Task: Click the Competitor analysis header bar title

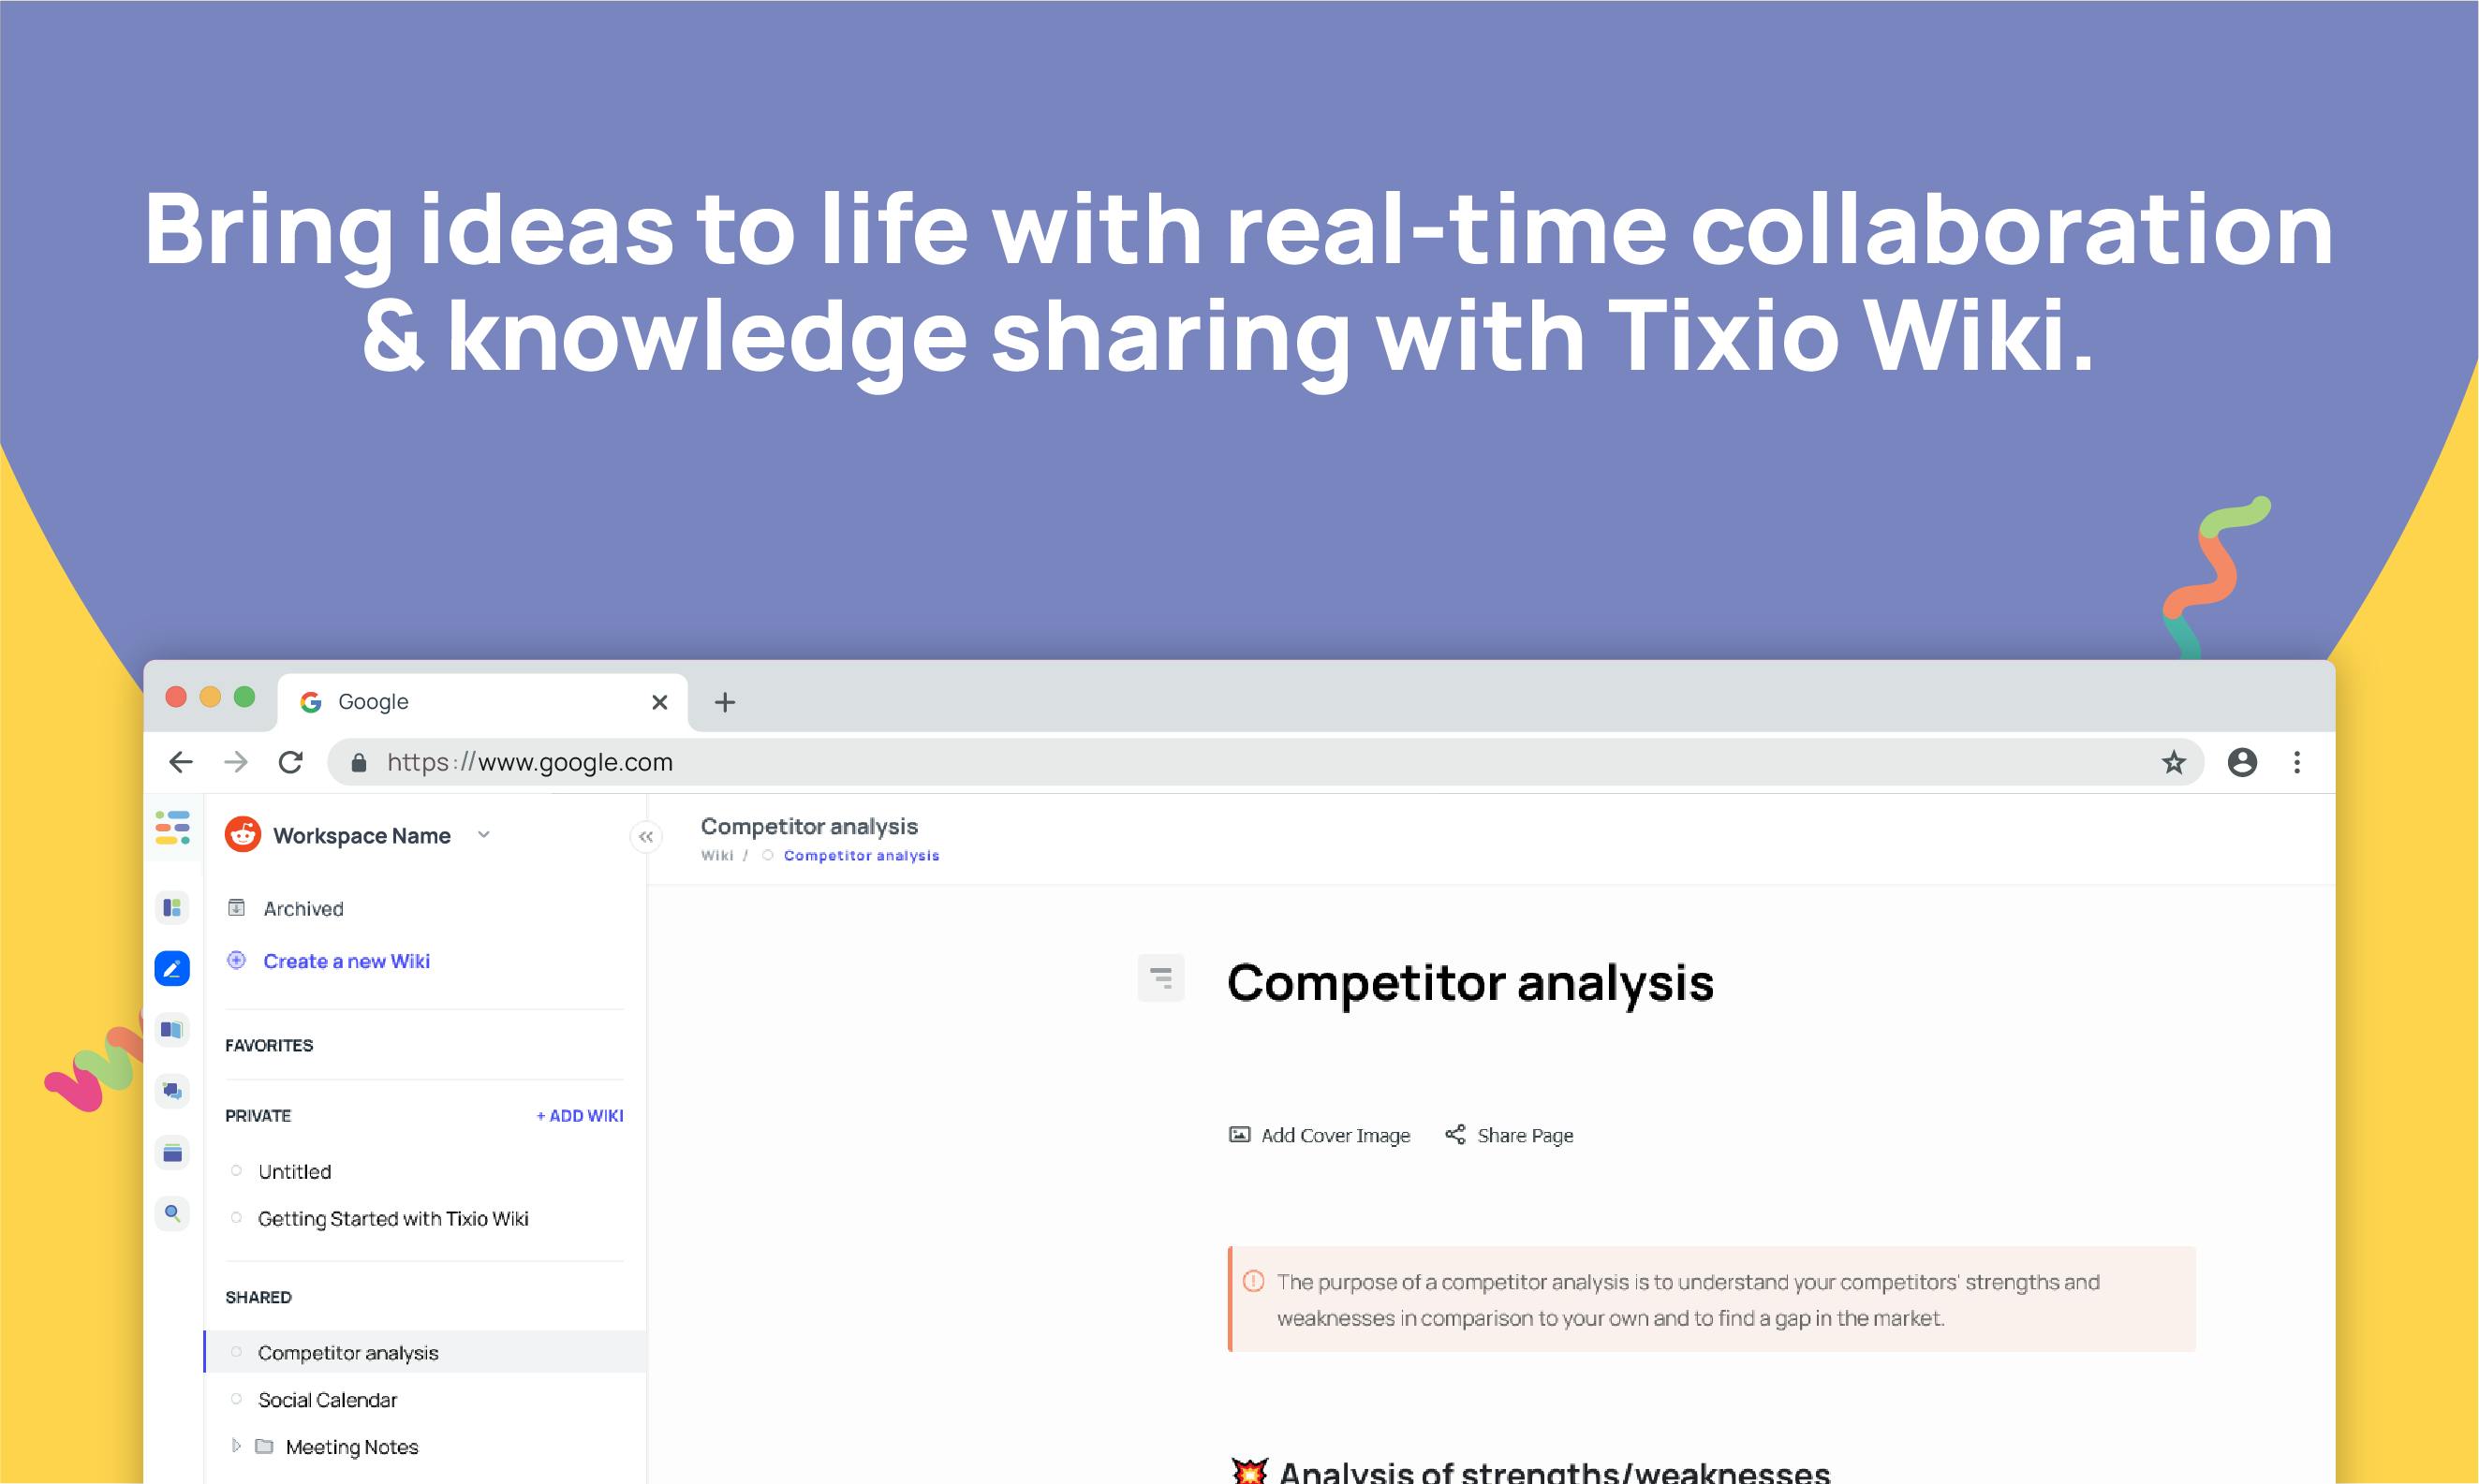Action: click(809, 826)
